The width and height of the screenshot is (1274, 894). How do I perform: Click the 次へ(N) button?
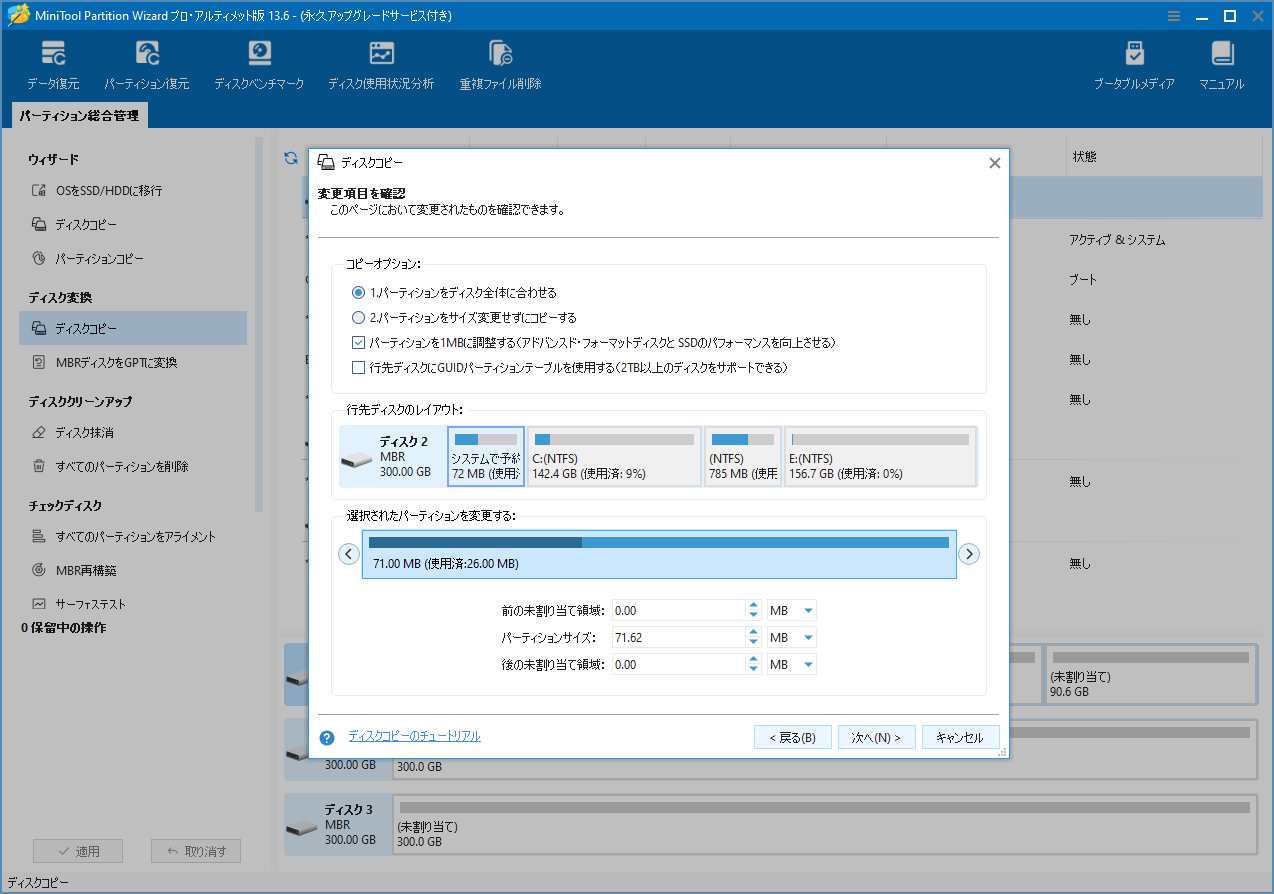[x=876, y=737]
